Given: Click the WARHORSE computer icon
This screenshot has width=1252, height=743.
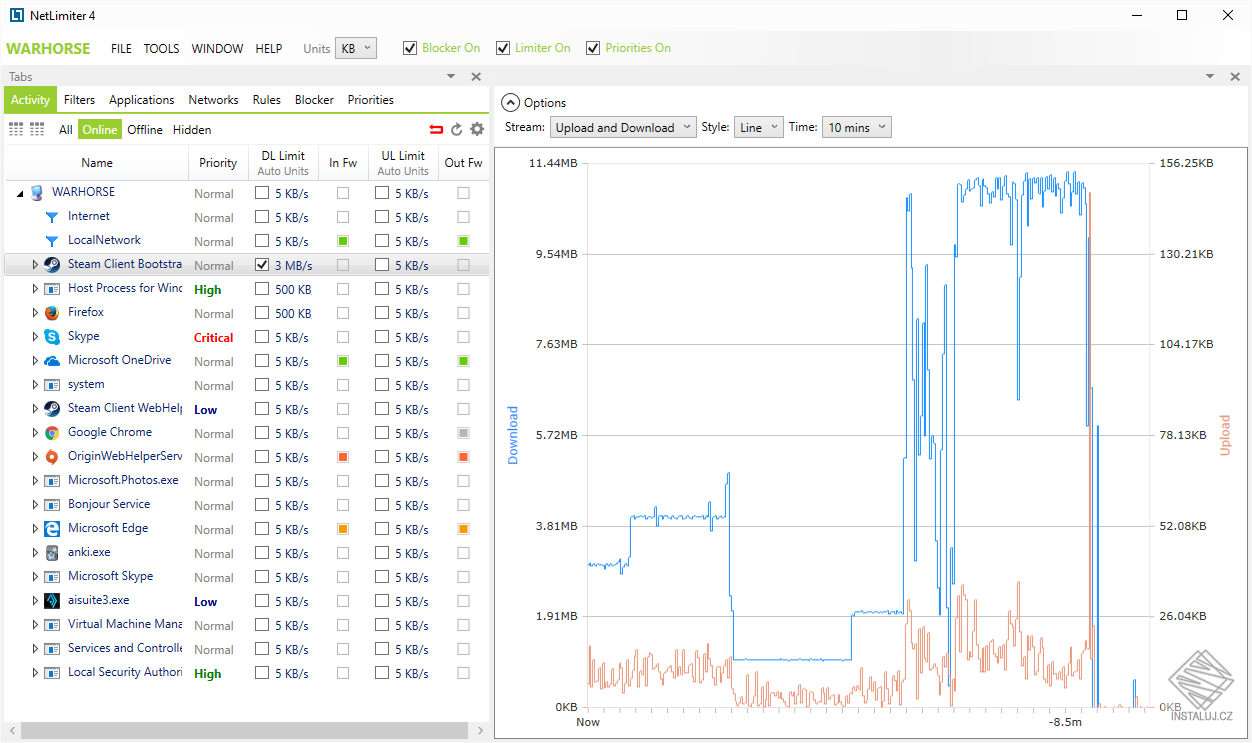Looking at the screenshot, I should (37, 193).
